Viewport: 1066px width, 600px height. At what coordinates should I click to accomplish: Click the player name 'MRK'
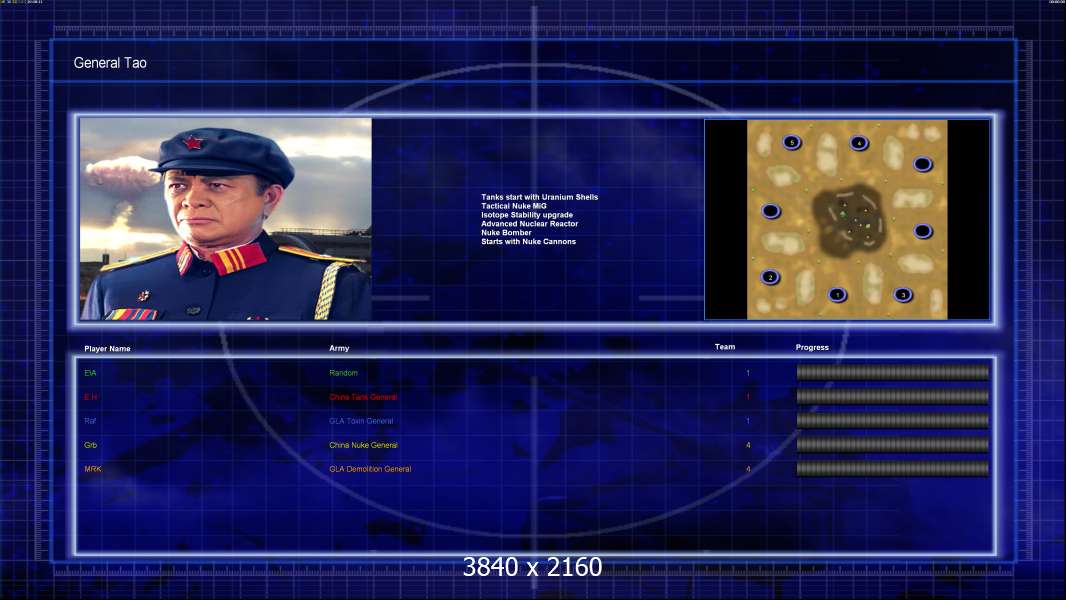pos(92,469)
